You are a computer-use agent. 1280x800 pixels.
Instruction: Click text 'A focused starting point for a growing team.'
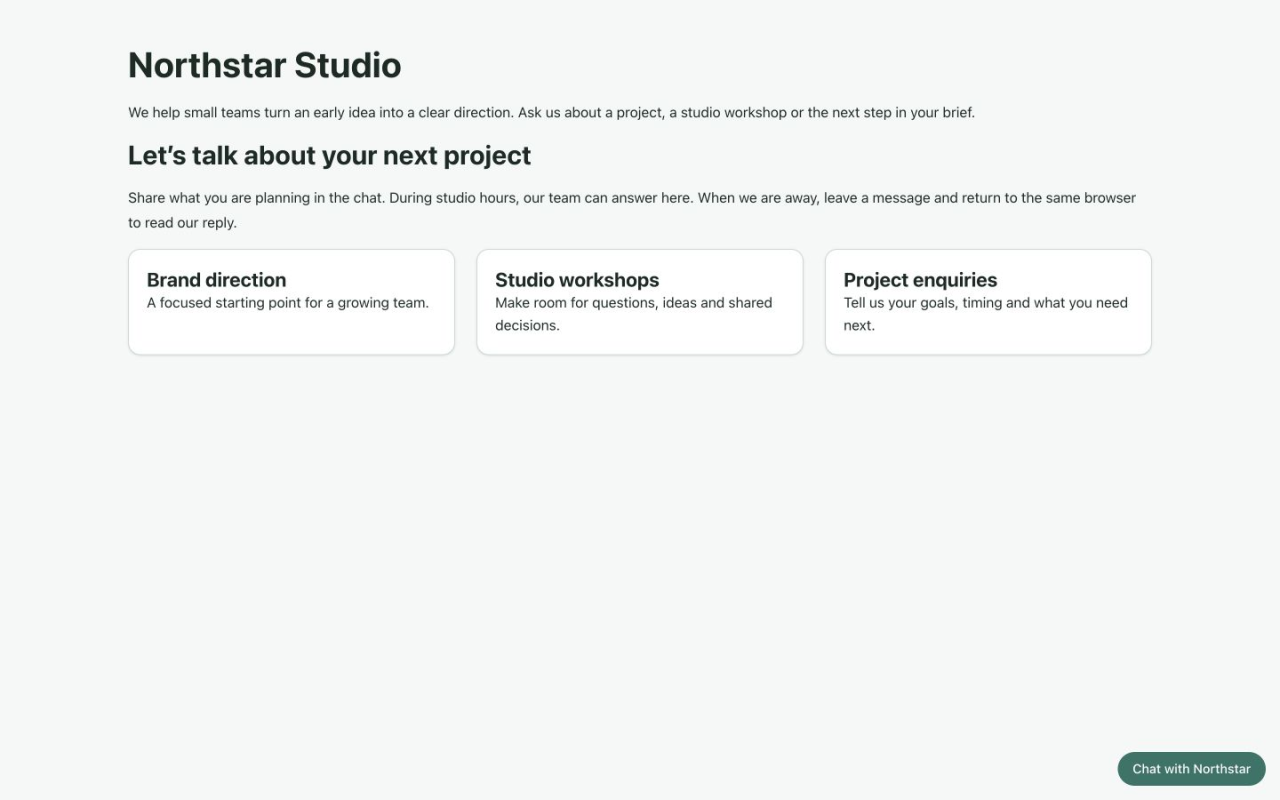click(x=288, y=303)
